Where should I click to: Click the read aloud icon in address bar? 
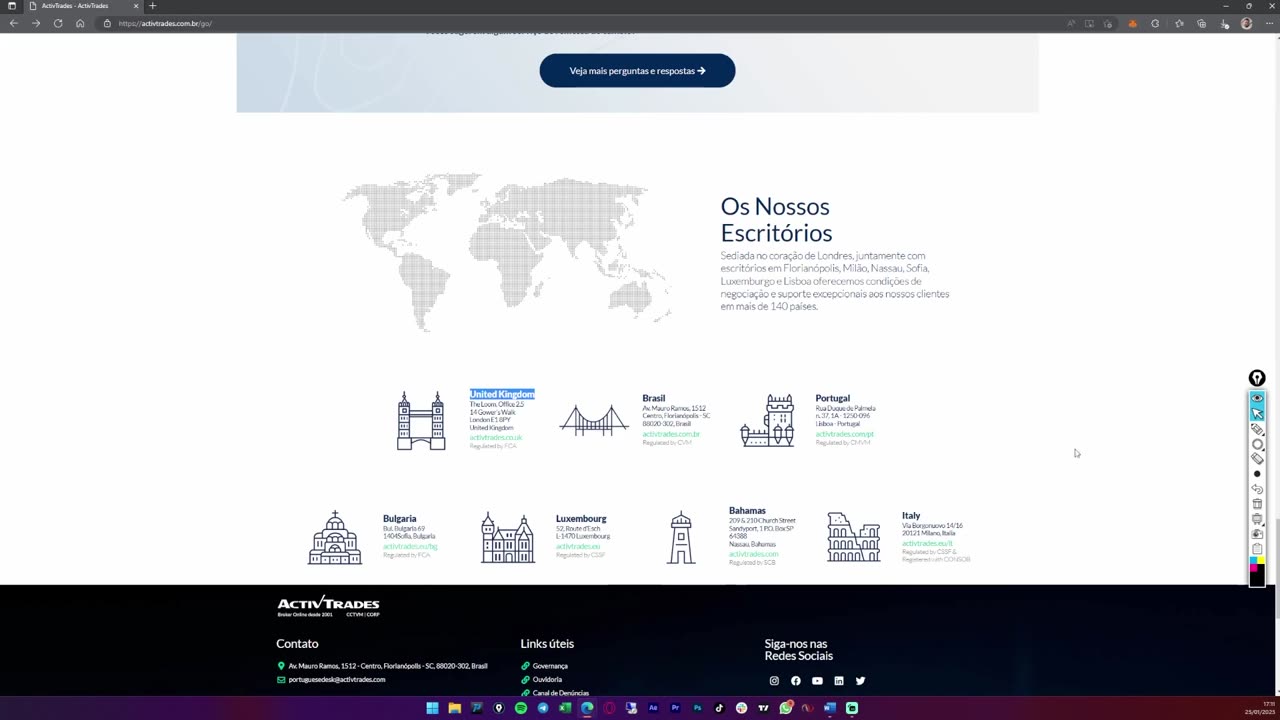point(1071,23)
